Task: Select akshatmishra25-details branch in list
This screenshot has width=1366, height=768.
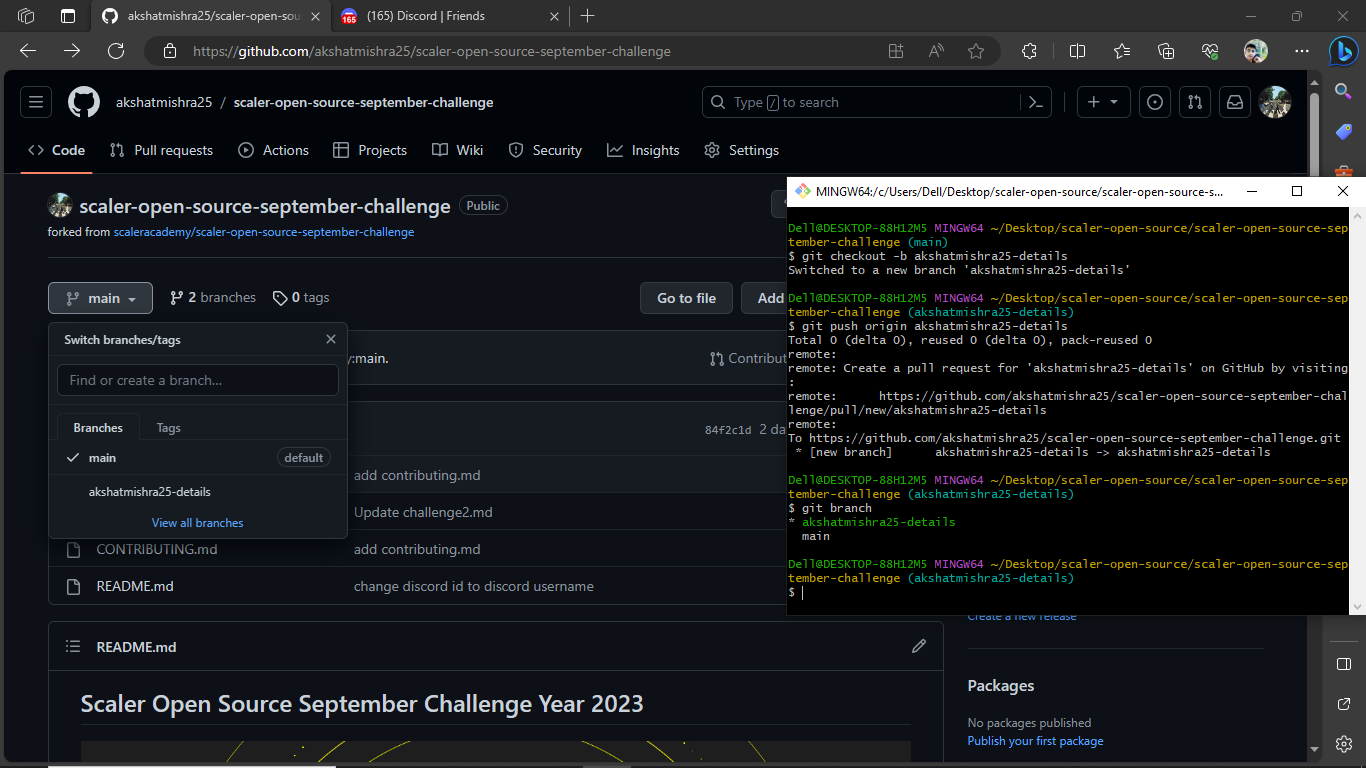Action: coord(198,492)
